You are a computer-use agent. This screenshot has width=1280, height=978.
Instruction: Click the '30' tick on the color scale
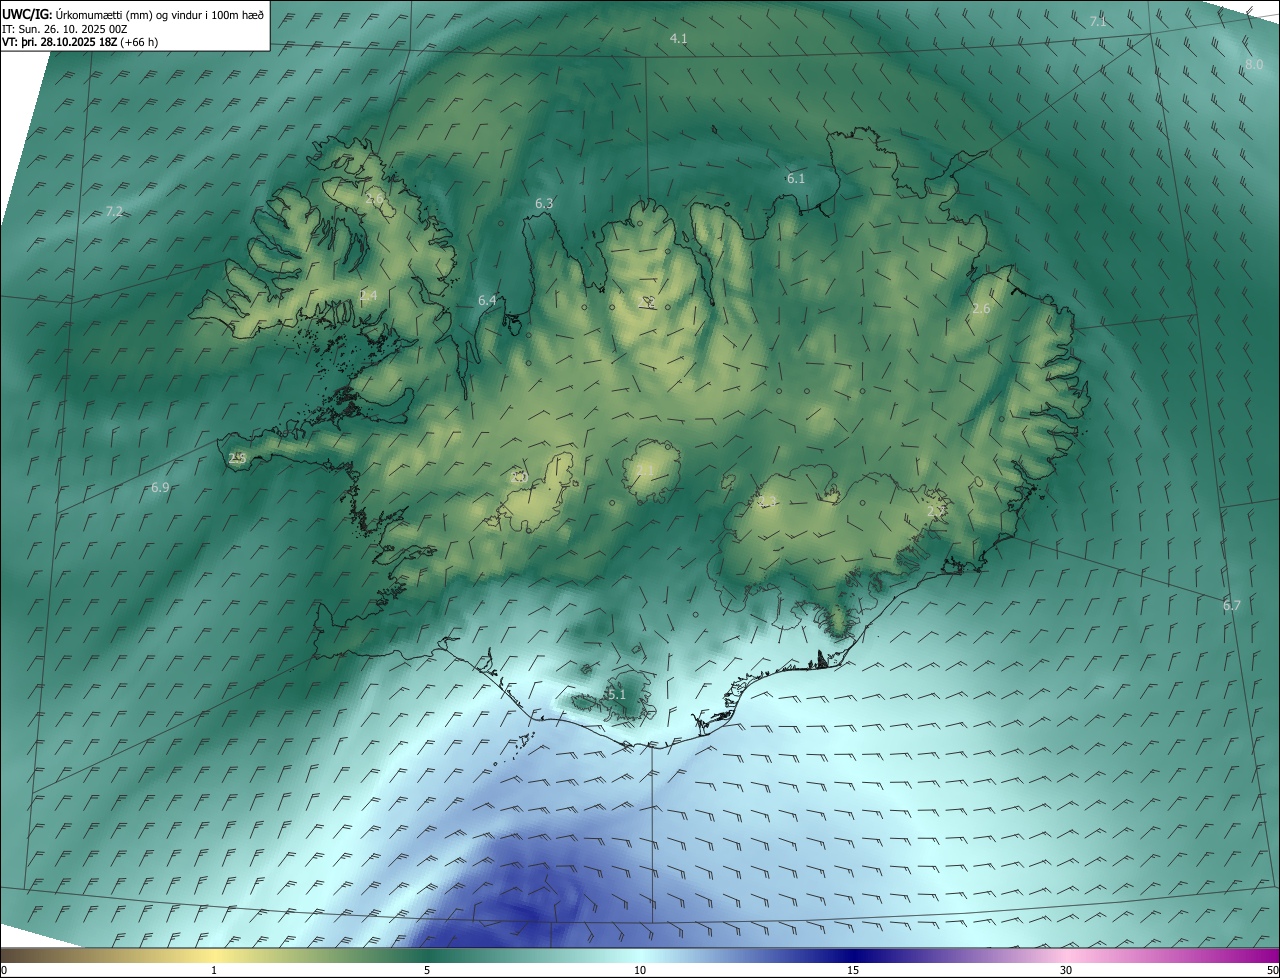pyautogui.click(x=1066, y=970)
